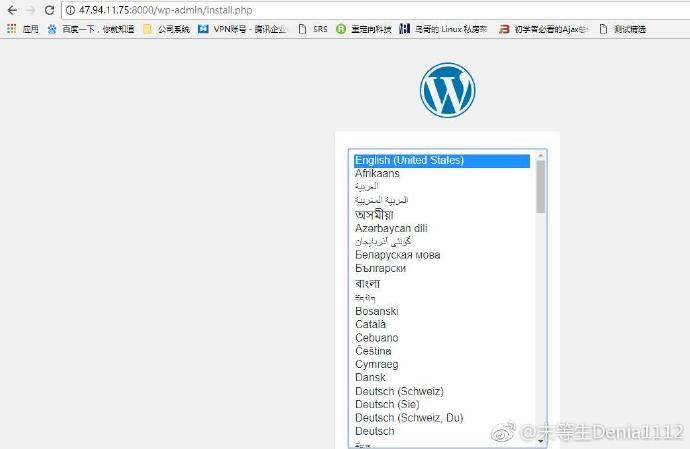Open the yellow folder bookmark
690x449 pixels.
coord(166,29)
